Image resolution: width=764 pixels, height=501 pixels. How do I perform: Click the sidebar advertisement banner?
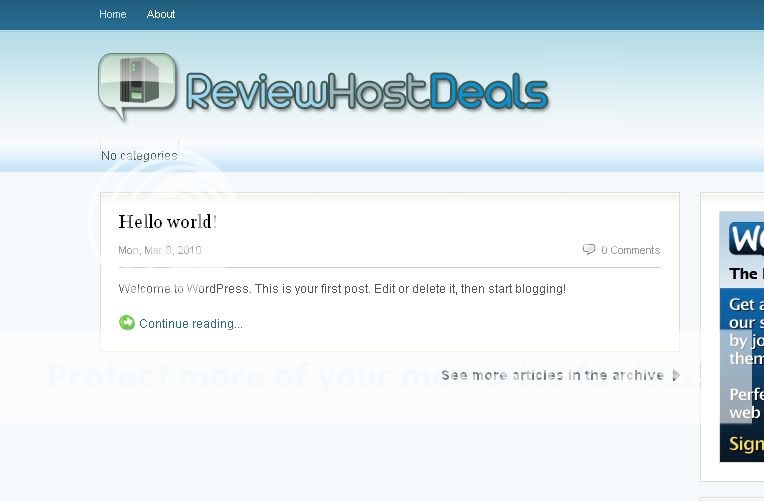[x=742, y=336]
